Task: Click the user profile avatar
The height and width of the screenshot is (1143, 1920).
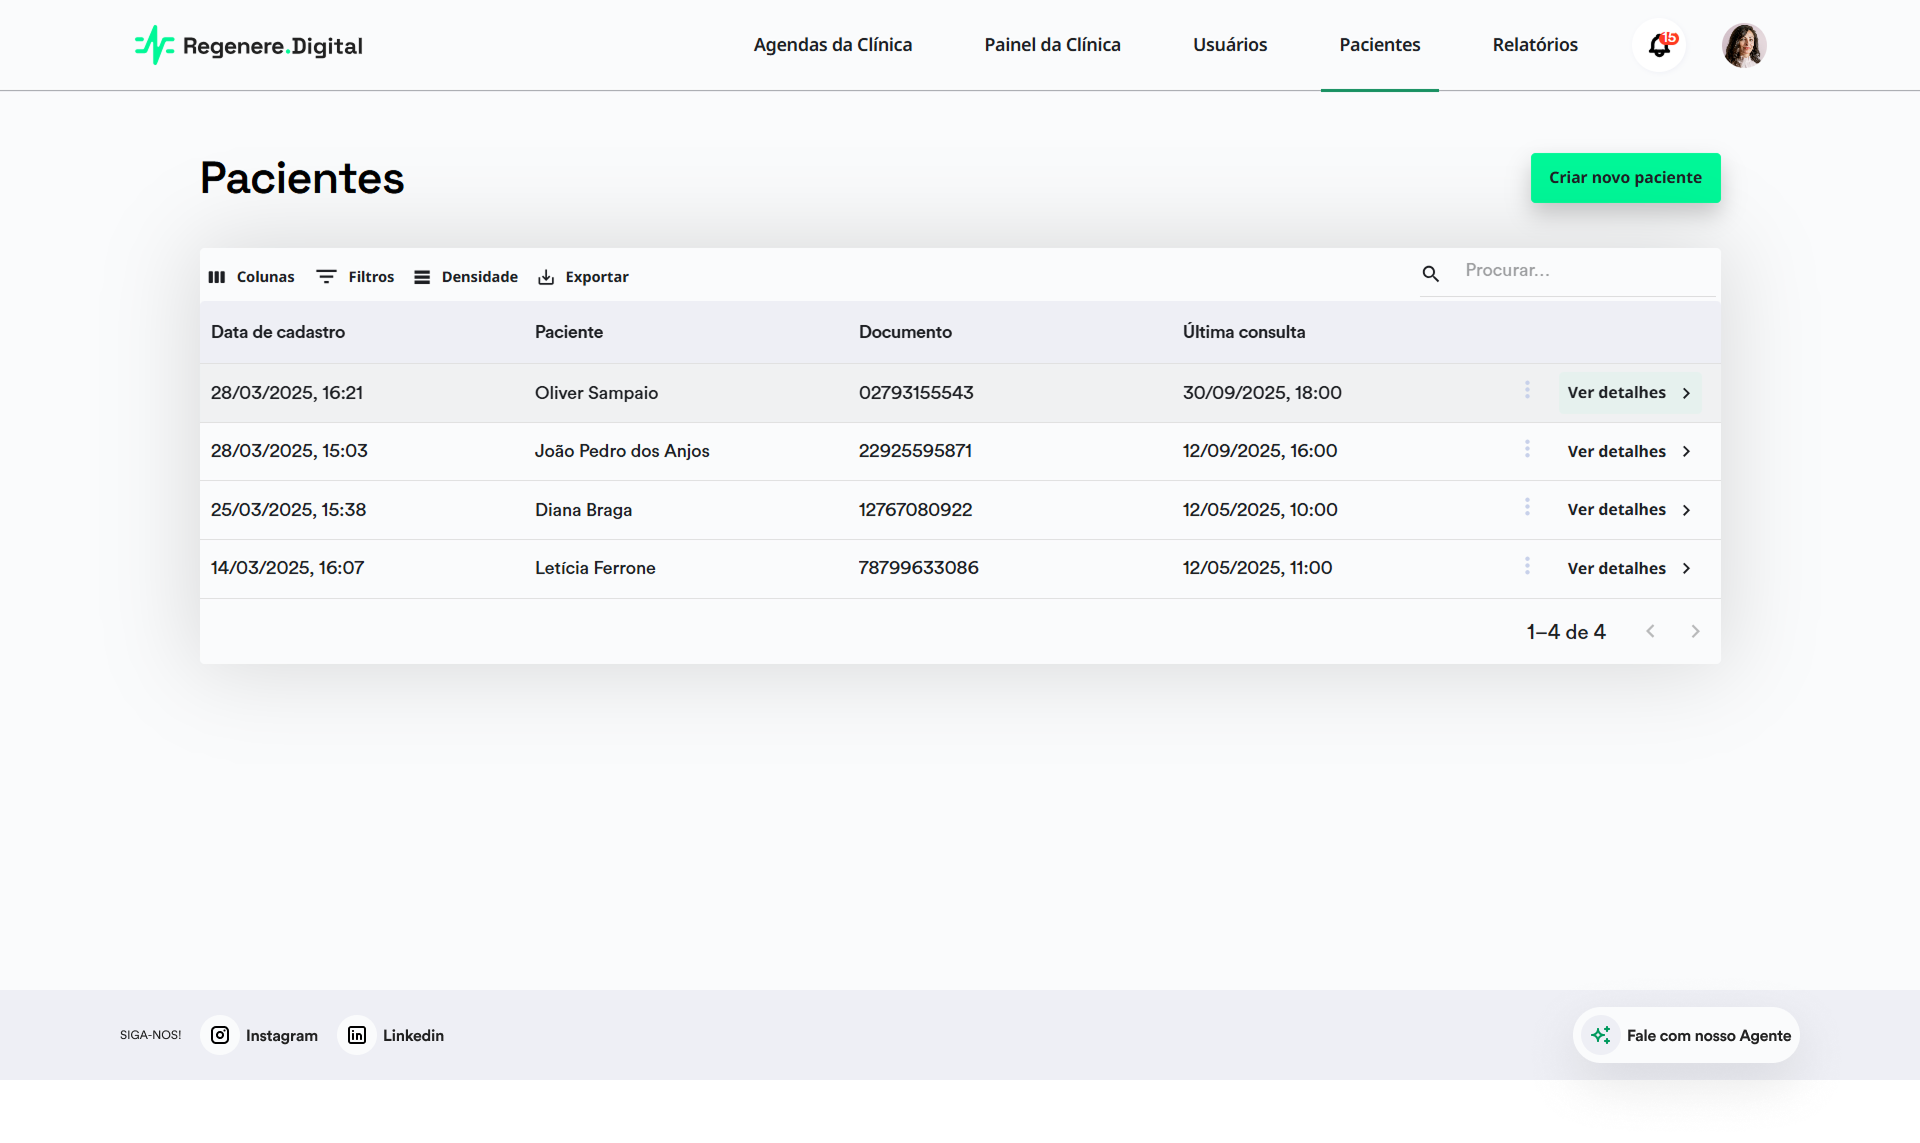Action: 1743,45
